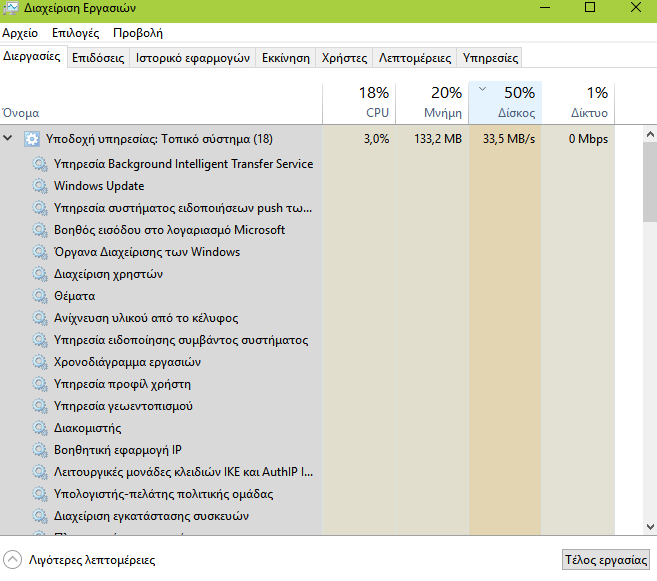
Task: Click gear icon beside Χρονοδιάγραμμα εργασιών
Action: [x=40, y=362]
